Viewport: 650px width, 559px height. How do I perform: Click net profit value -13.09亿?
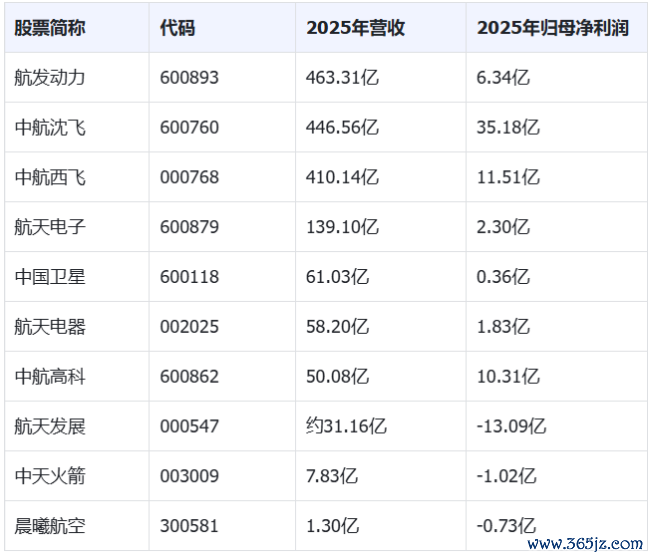click(512, 426)
